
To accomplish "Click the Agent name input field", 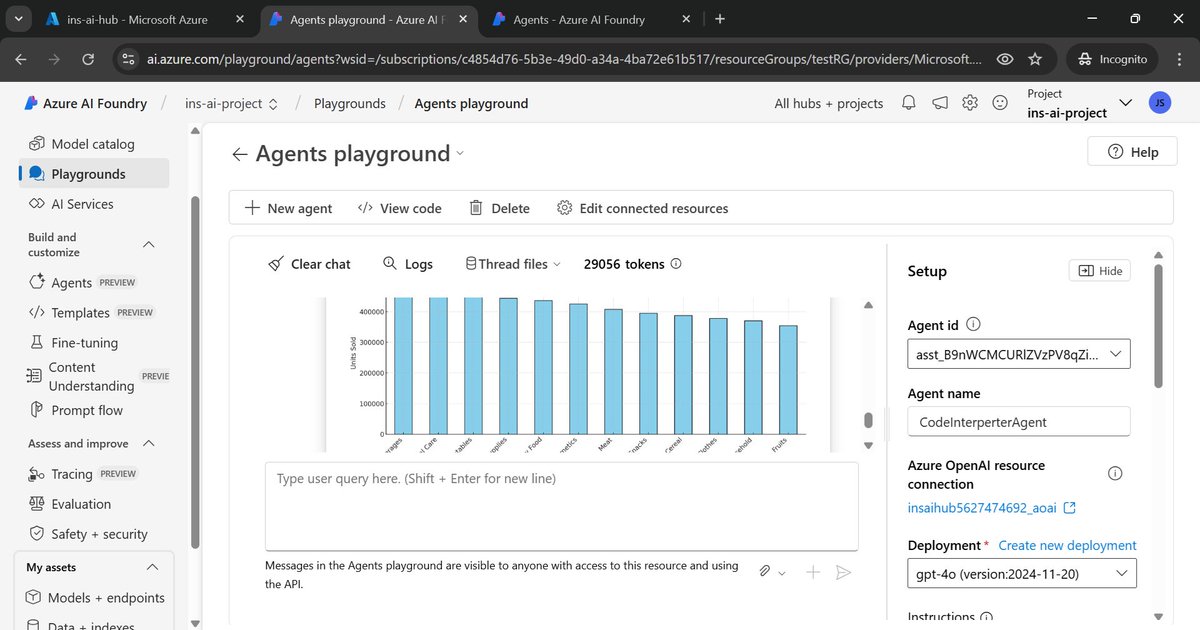I will [x=1019, y=422].
